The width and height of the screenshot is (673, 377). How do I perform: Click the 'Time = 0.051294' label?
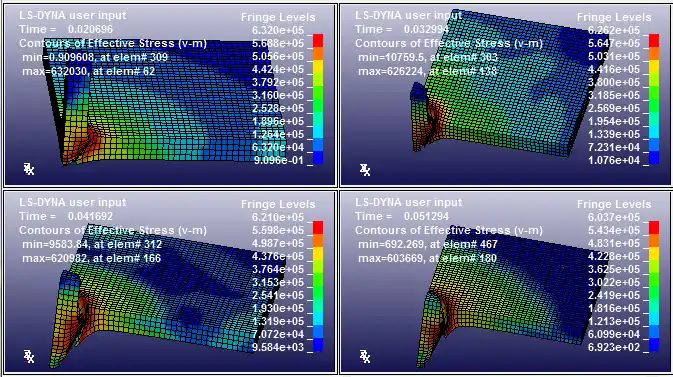point(402,216)
